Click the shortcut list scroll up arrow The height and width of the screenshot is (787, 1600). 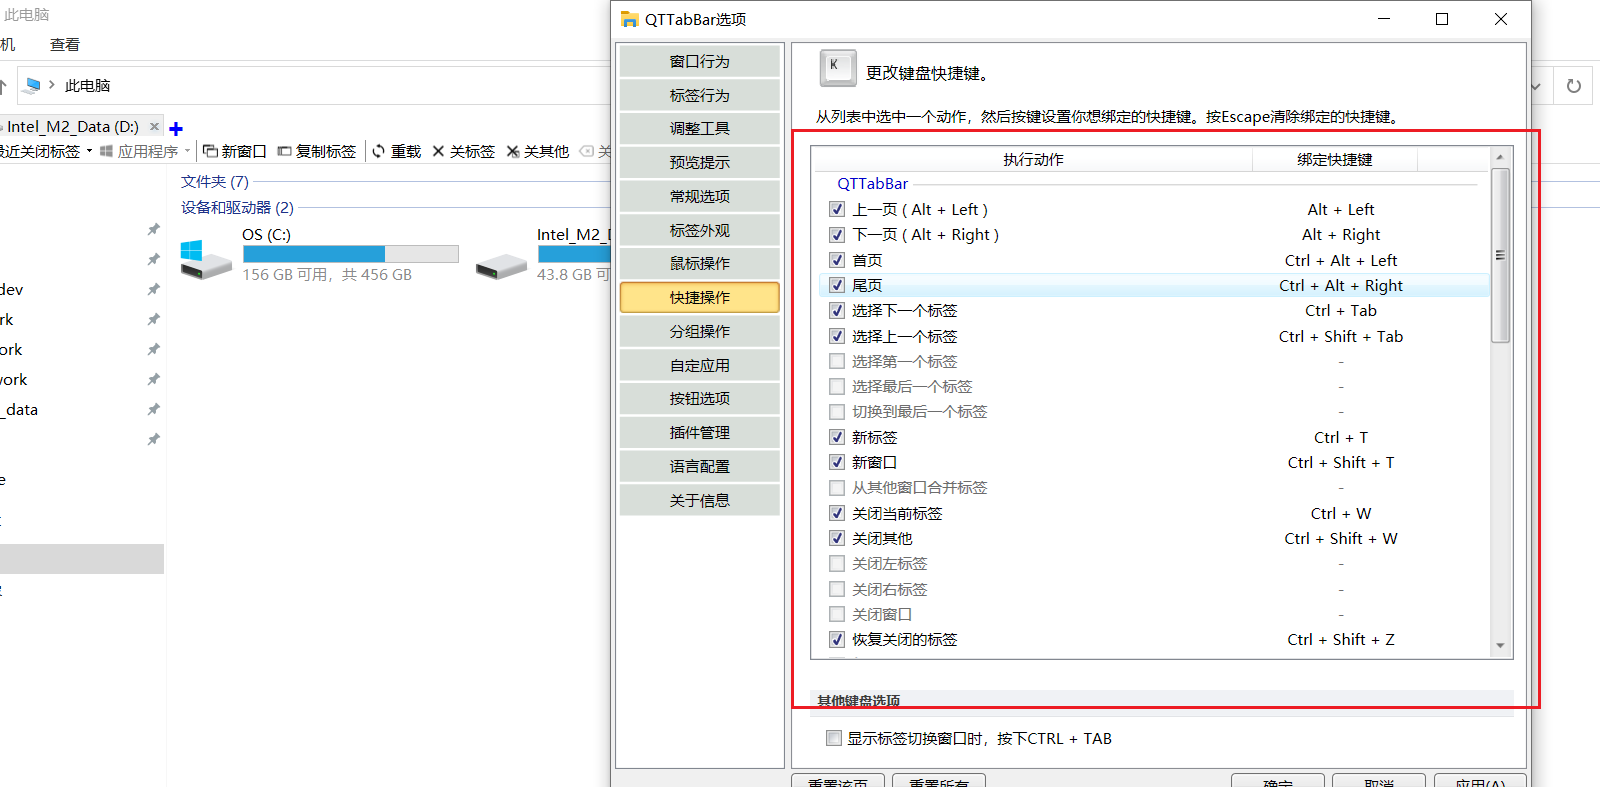point(1500,157)
